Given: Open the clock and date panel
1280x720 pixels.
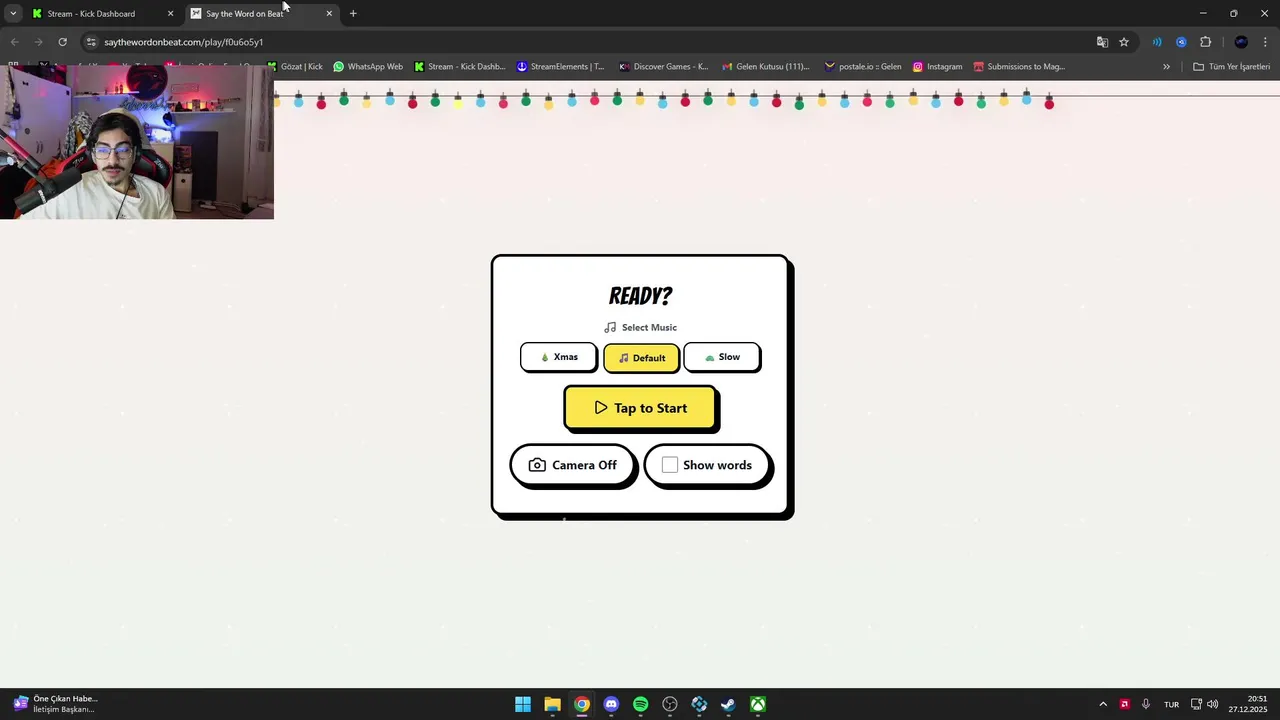Looking at the screenshot, I should coord(1249,704).
